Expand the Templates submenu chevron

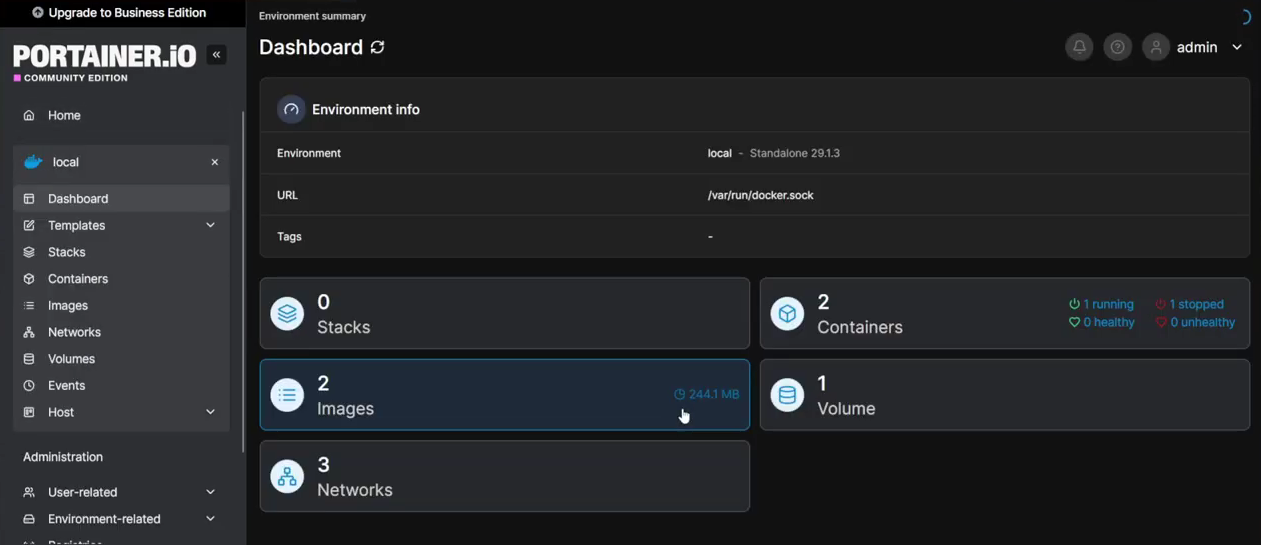(210, 226)
